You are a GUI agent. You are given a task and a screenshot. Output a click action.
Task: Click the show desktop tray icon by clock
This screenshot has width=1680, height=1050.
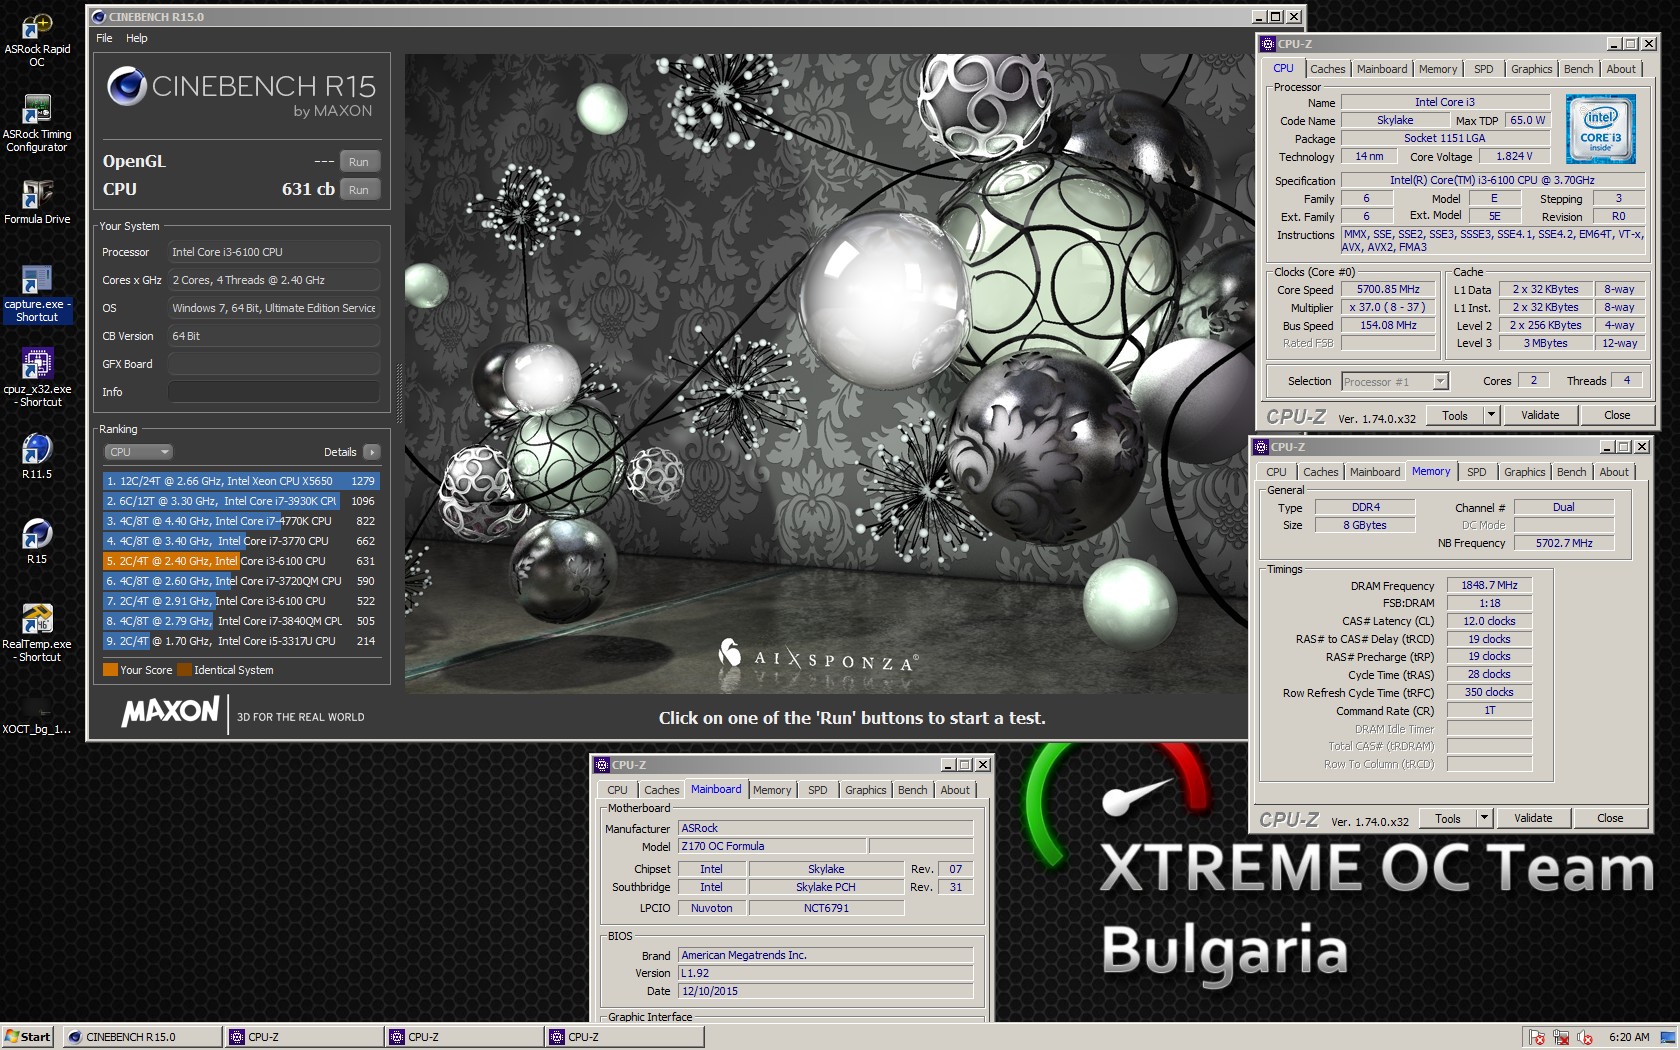coord(1667,1038)
